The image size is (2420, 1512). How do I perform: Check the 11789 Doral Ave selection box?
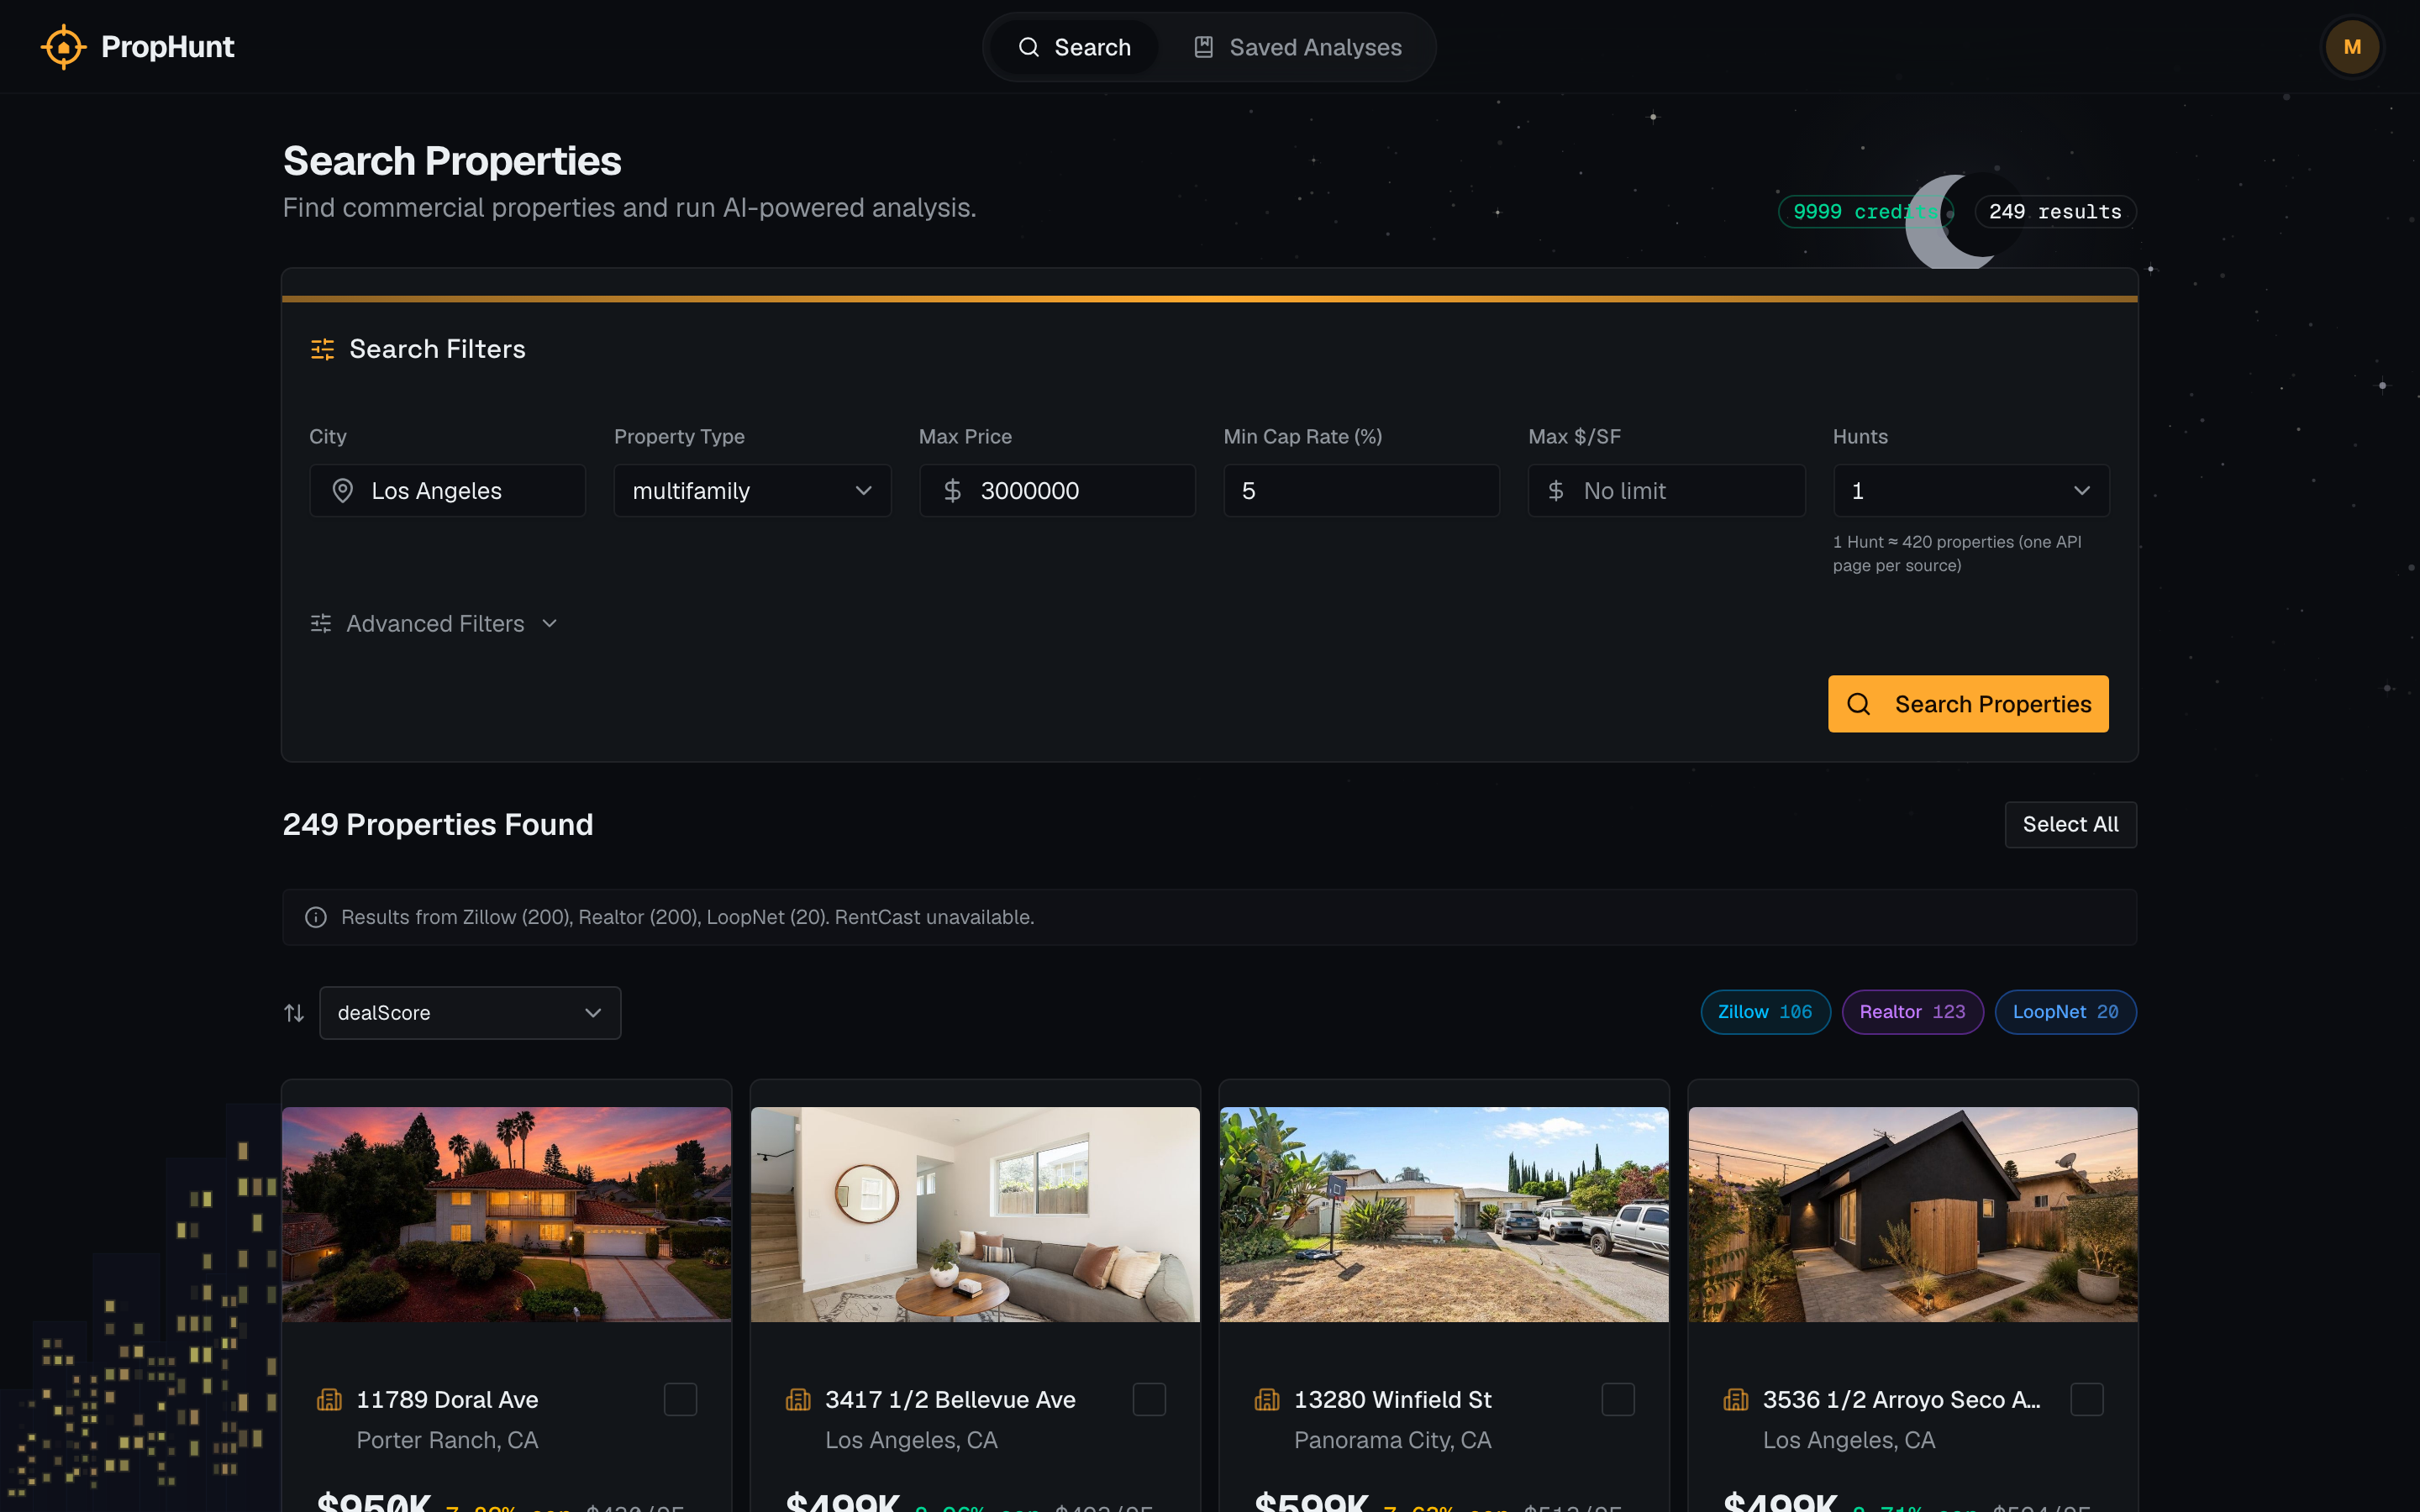point(680,1400)
